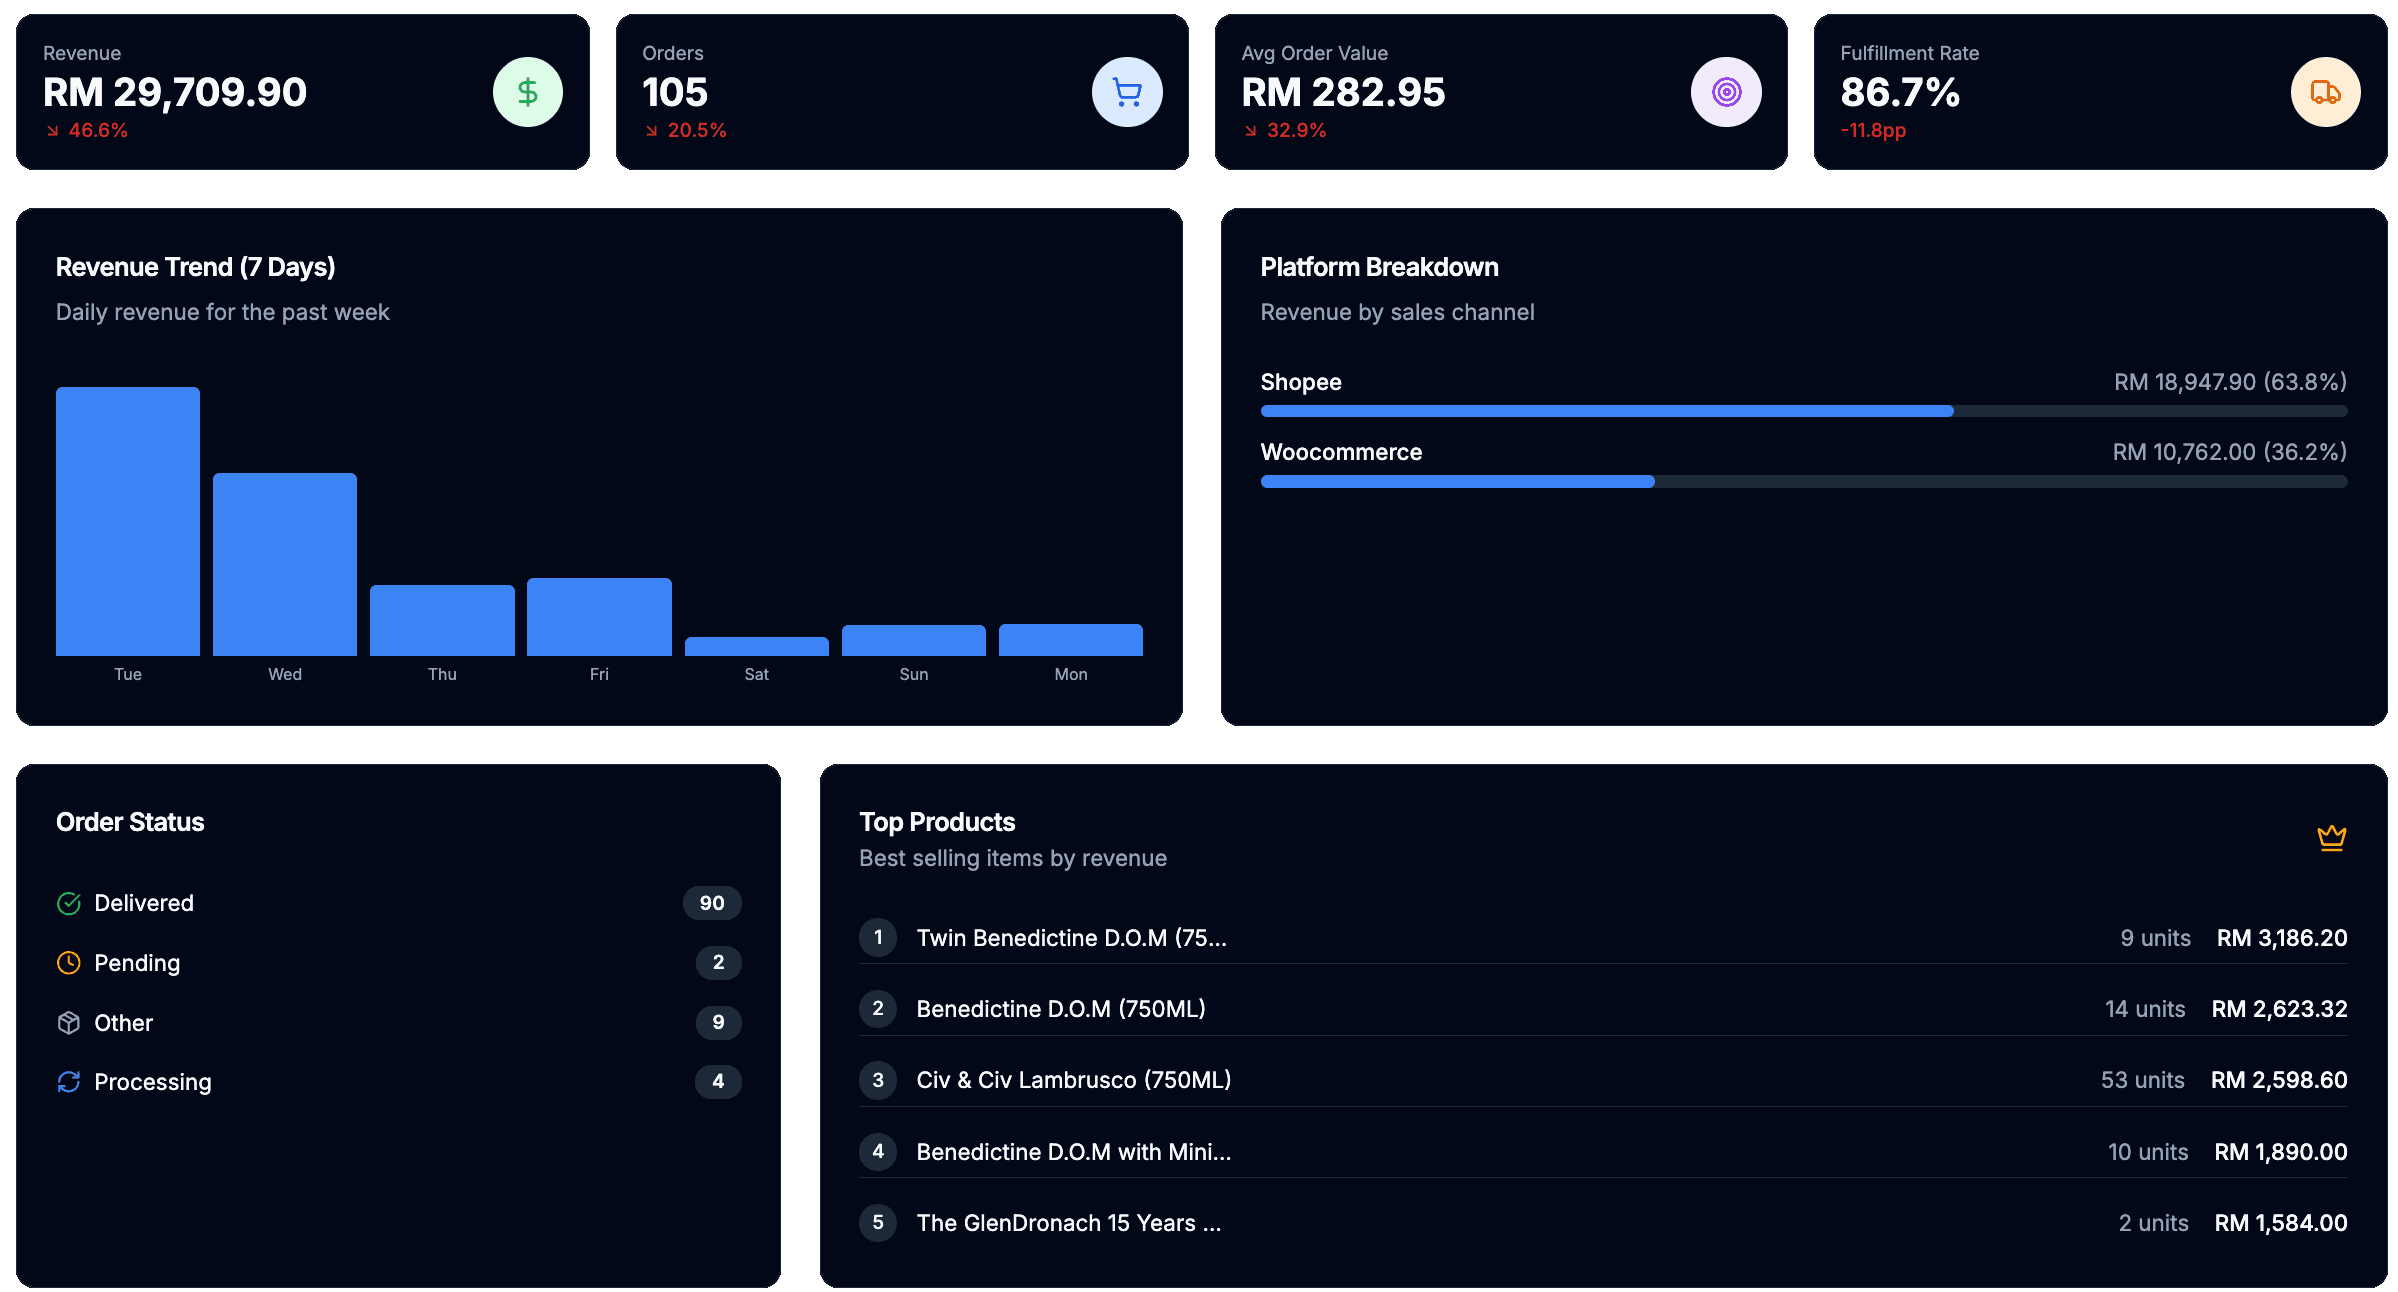Click the rank 1 number badge

878,937
